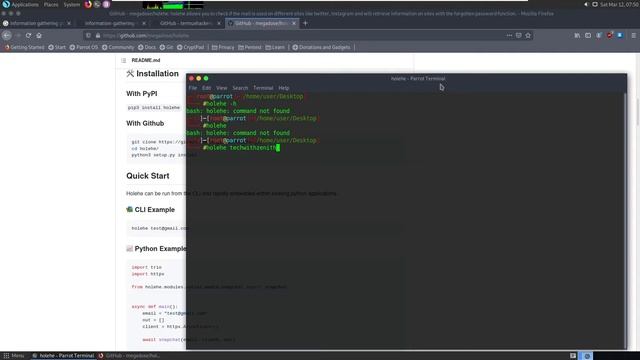The width and height of the screenshot is (640, 360).
Task: Click README table of contents icon
Action: [x=124, y=60]
